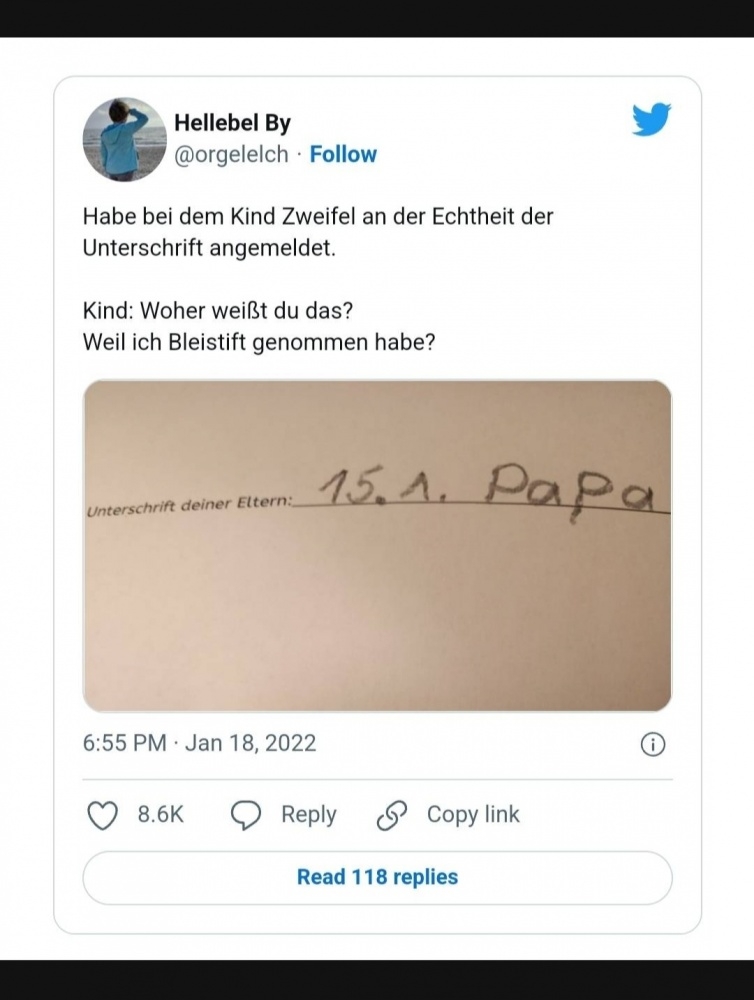Viewport: 754px width, 1000px height.
Task: Click the 8.6K likes count
Action: click(161, 815)
